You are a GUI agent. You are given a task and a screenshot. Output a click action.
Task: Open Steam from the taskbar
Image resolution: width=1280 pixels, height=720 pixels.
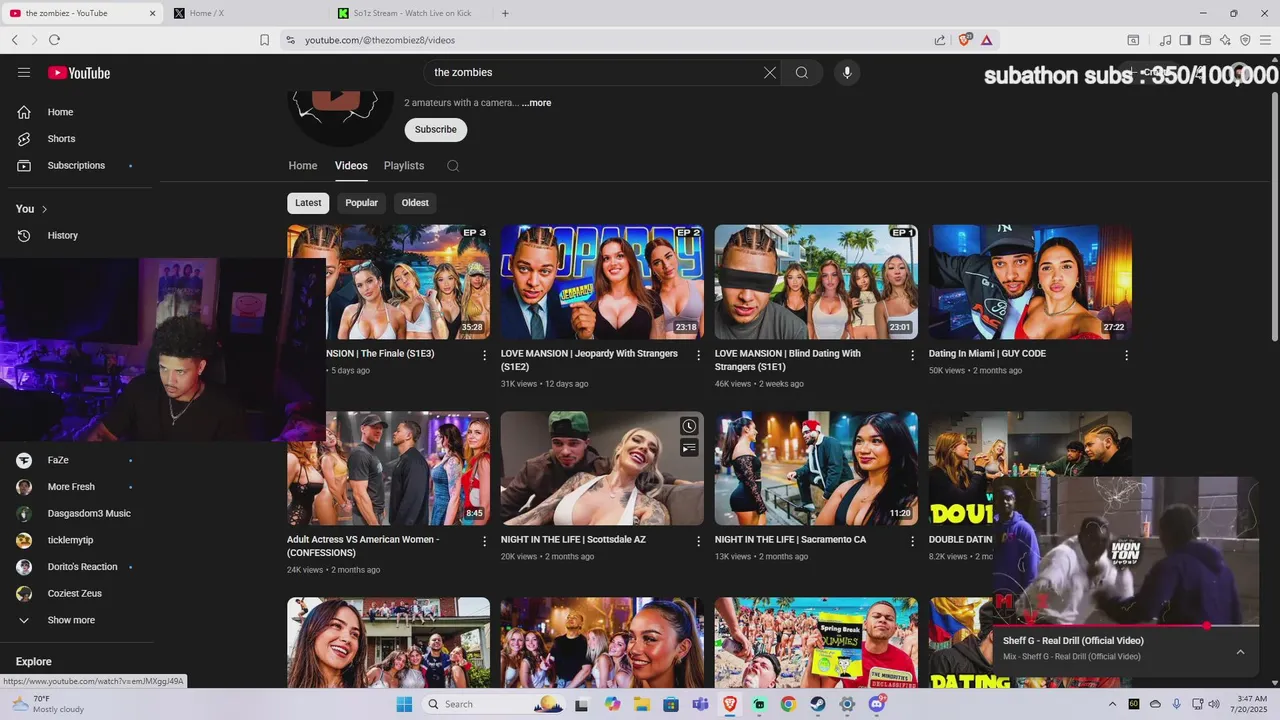818,704
